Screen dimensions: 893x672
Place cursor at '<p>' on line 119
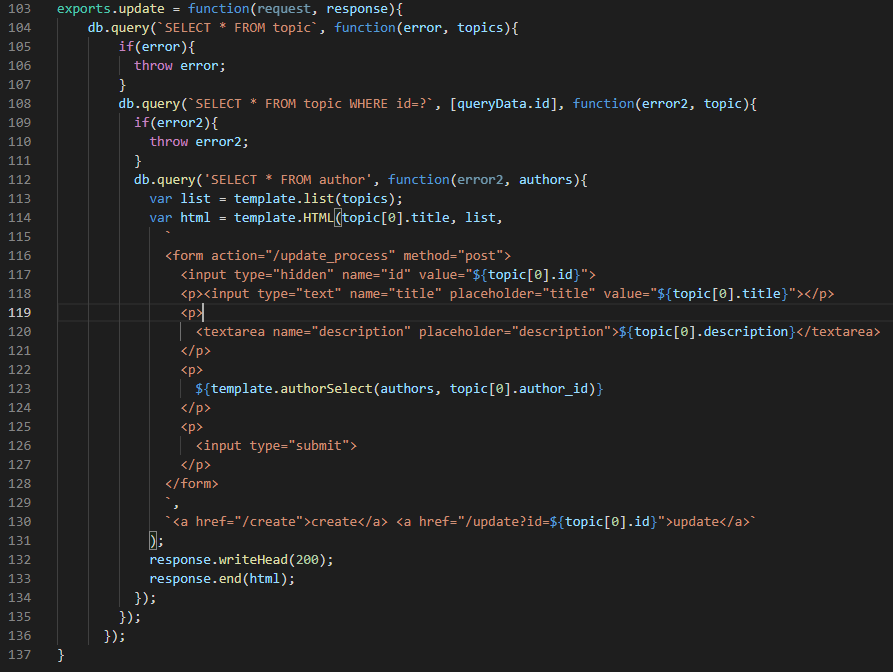pos(192,313)
